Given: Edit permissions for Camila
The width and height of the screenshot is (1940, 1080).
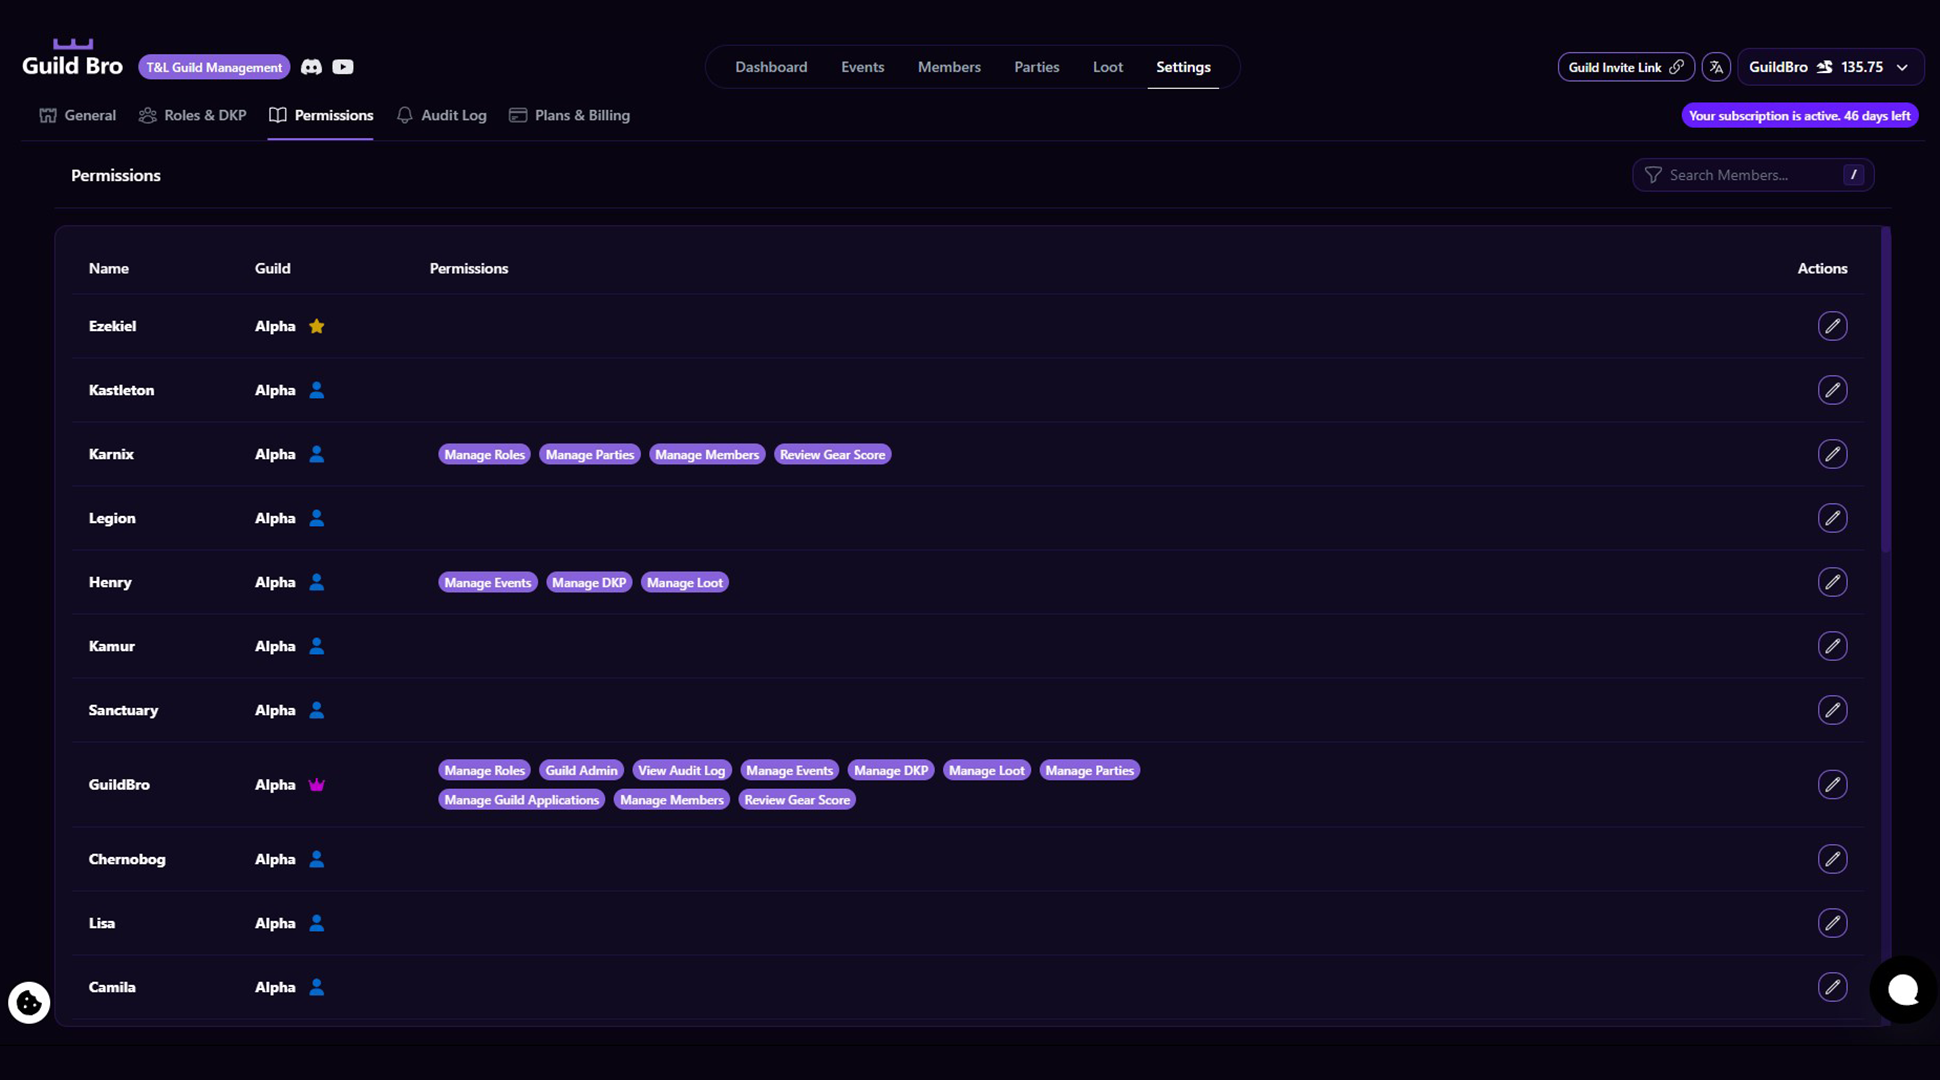Looking at the screenshot, I should click(1832, 987).
